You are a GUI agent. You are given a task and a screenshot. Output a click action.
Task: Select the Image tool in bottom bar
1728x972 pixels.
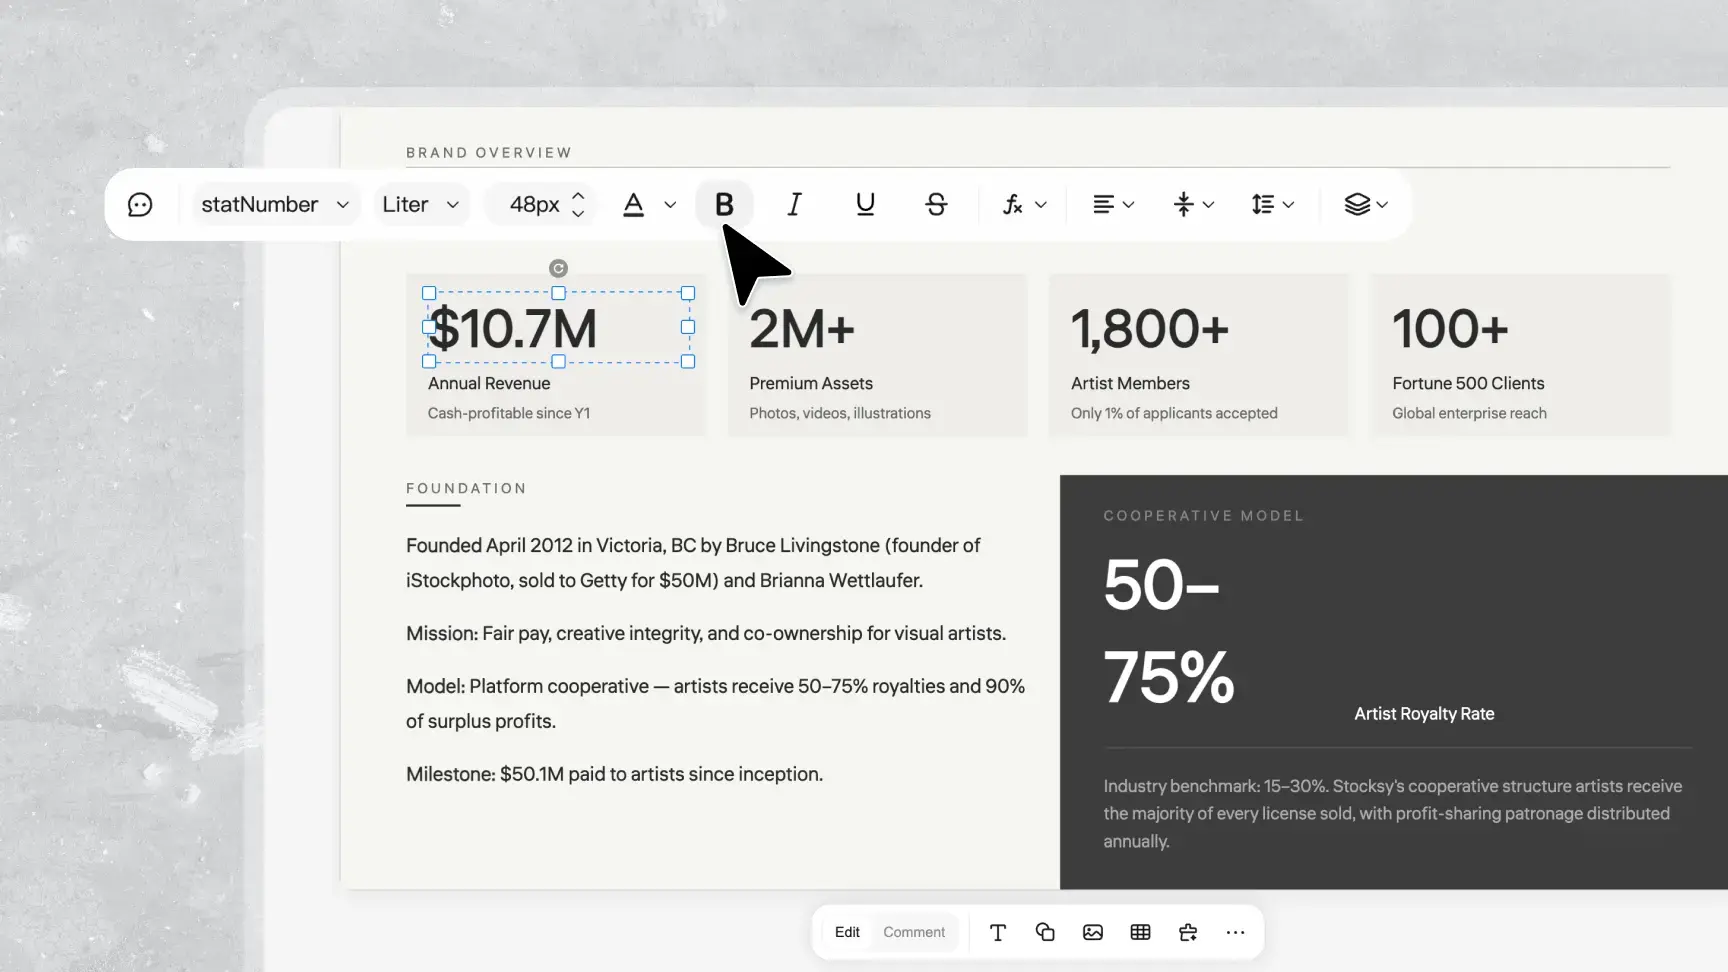(x=1093, y=932)
